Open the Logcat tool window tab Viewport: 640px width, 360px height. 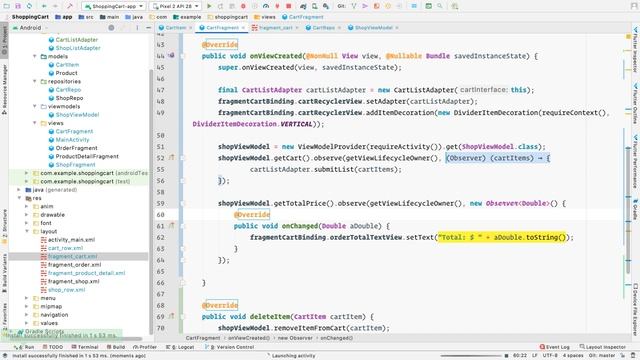click(x=180, y=347)
